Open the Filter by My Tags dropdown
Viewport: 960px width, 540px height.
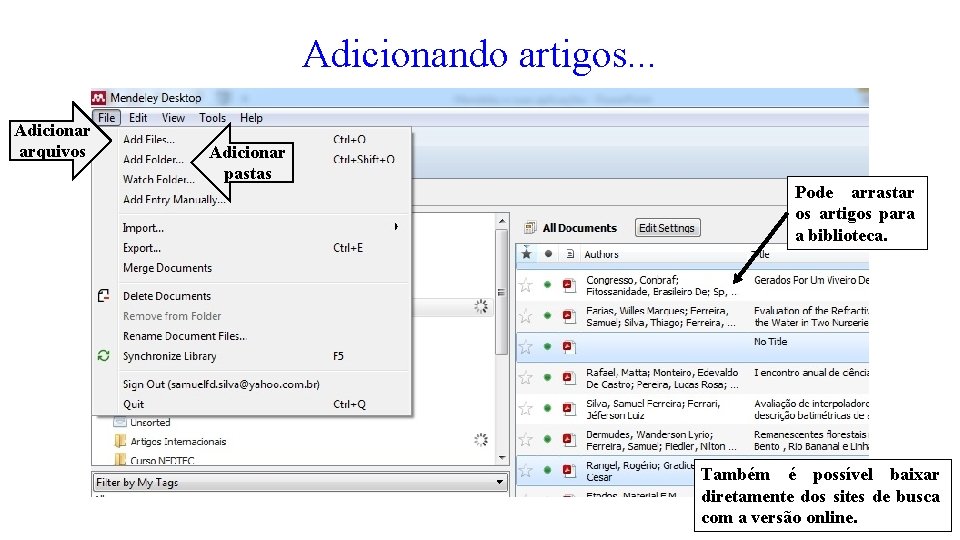[x=300, y=482]
